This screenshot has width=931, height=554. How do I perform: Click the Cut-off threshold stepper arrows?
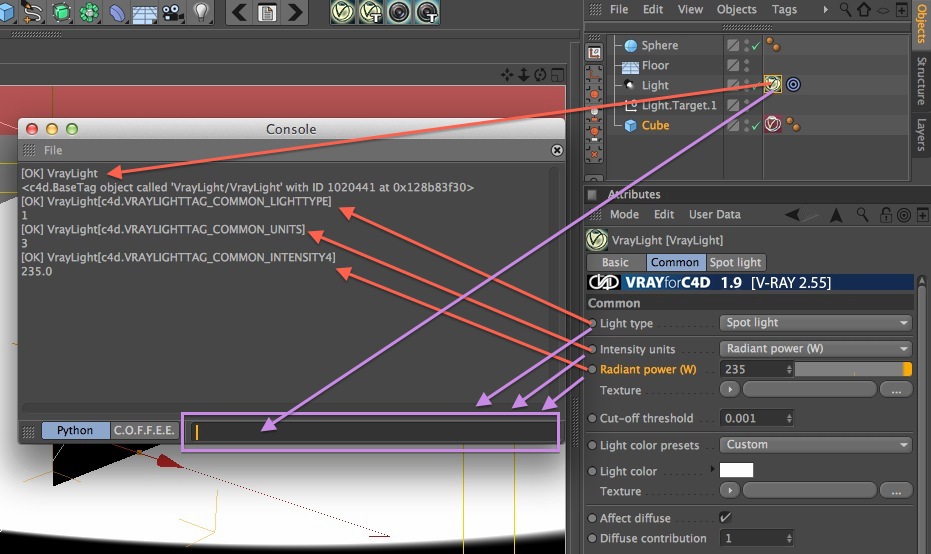[x=789, y=418]
